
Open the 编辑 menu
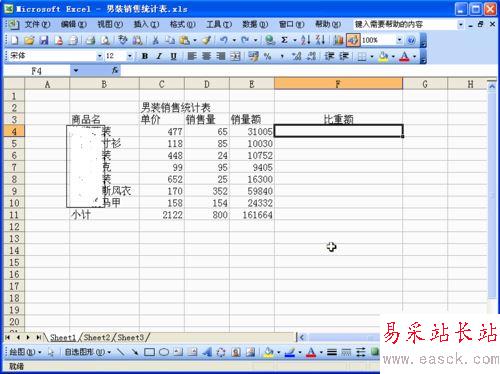(x=74, y=24)
